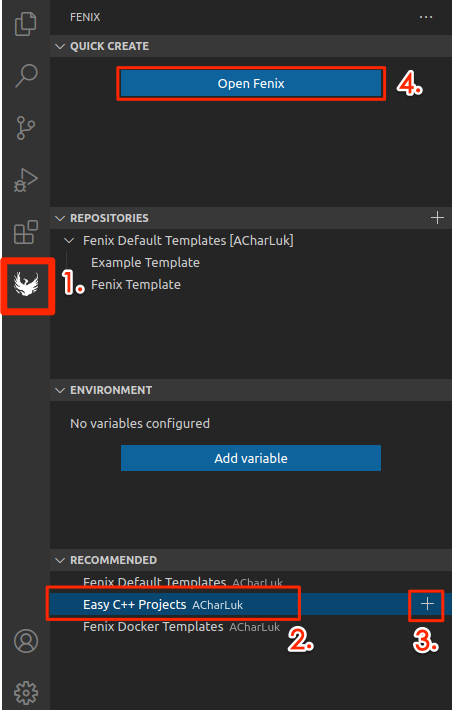Click the Add variable button

(251, 458)
